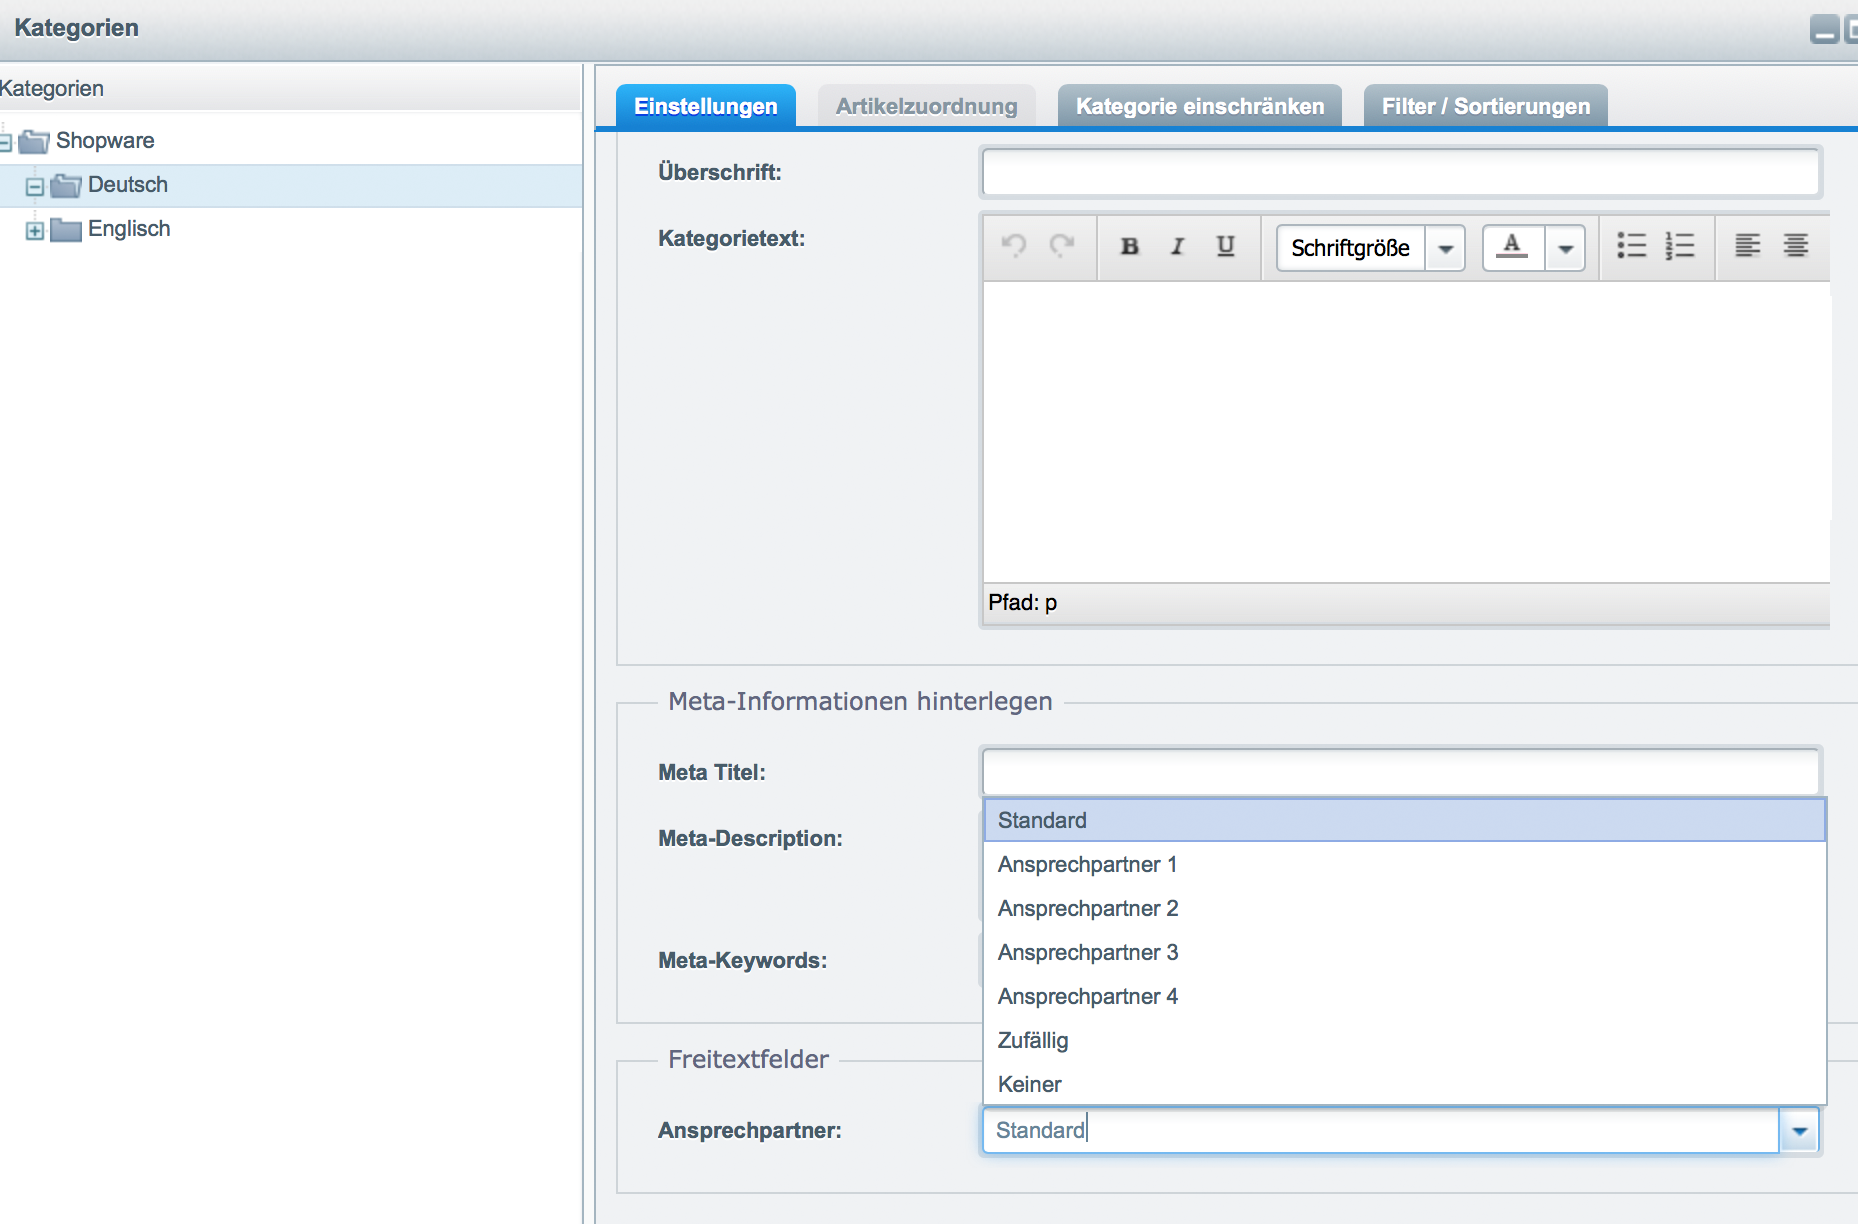Open the Kategorie einschränken tab
Viewport: 1858px width, 1224px height.
click(1200, 106)
